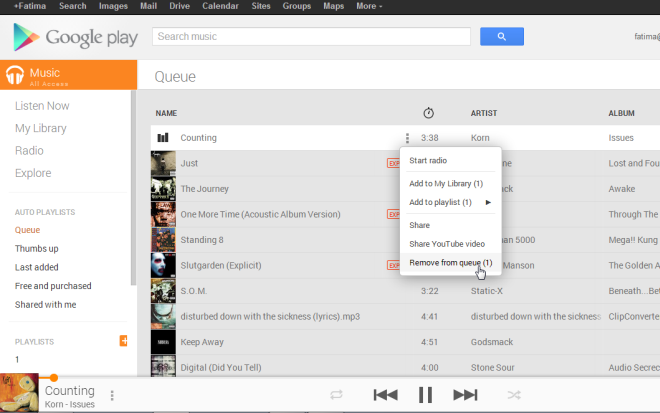Click explicit badge on One More Time row
The width and height of the screenshot is (660, 413).
(x=393, y=214)
